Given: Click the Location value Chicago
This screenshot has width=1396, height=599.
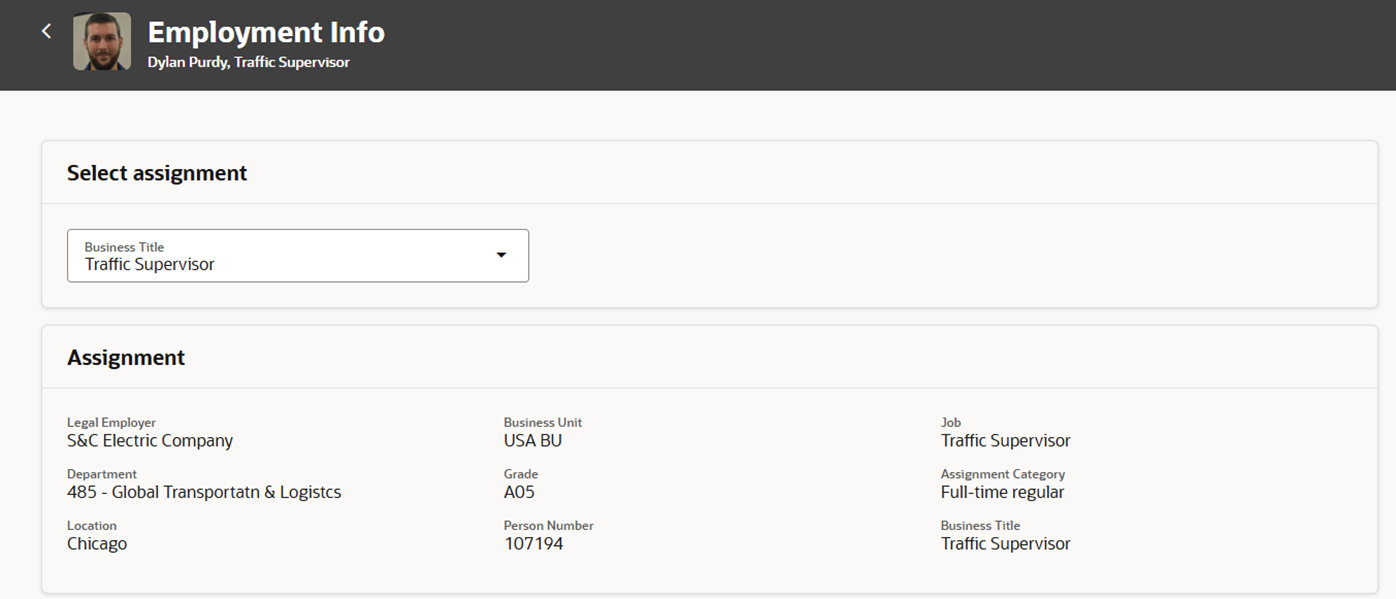Looking at the screenshot, I should 97,544.
